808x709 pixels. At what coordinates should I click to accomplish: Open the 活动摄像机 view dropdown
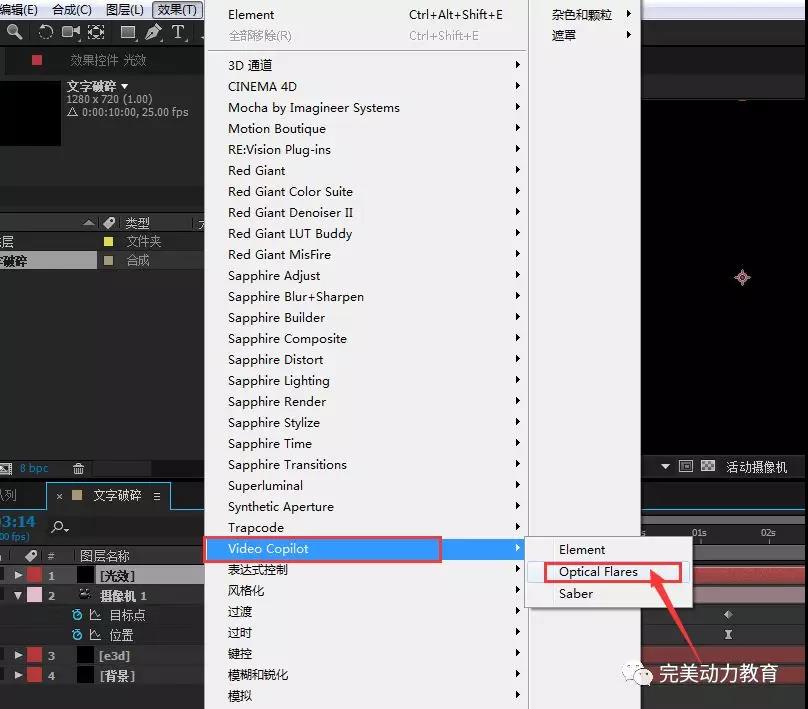pyautogui.click(x=756, y=467)
